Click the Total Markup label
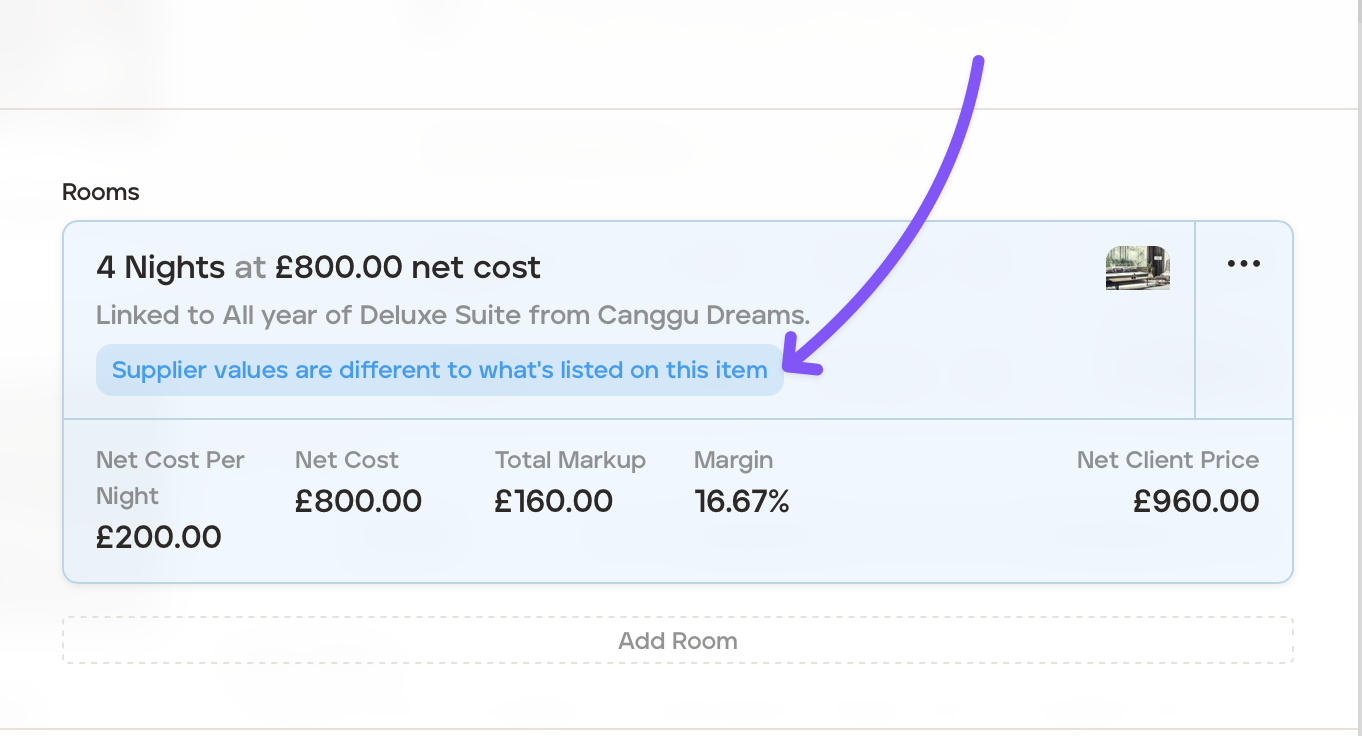This screenshot has width=1362, height=736. coord(569,460)
